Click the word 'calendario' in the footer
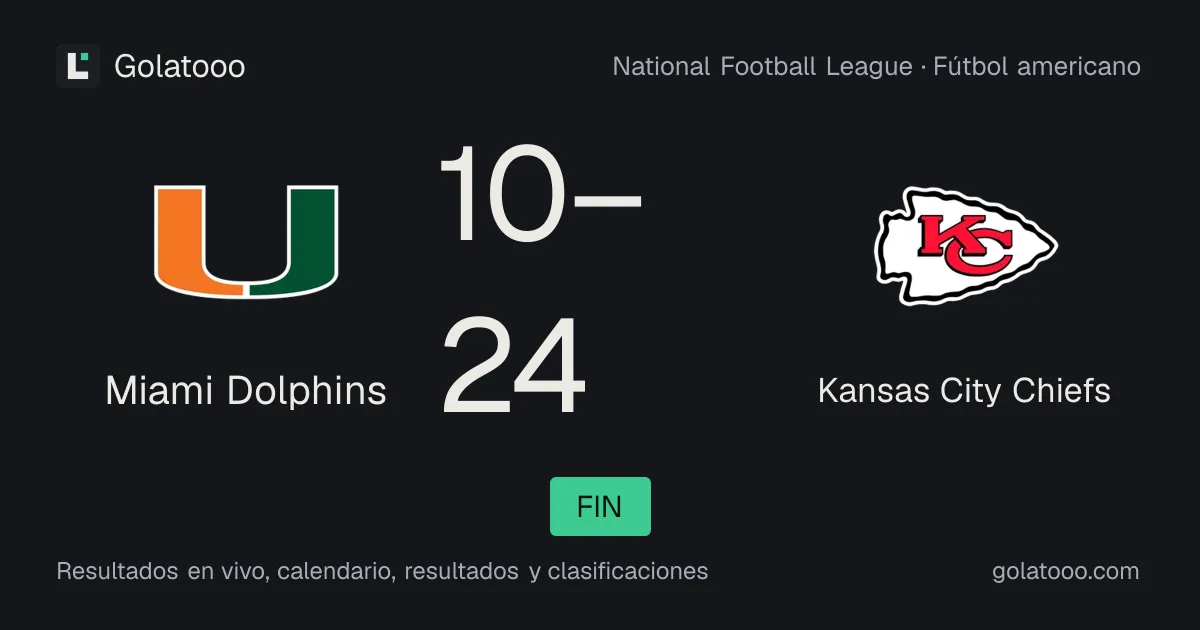This screenshot has width=1200, height=630. point(336,572)
